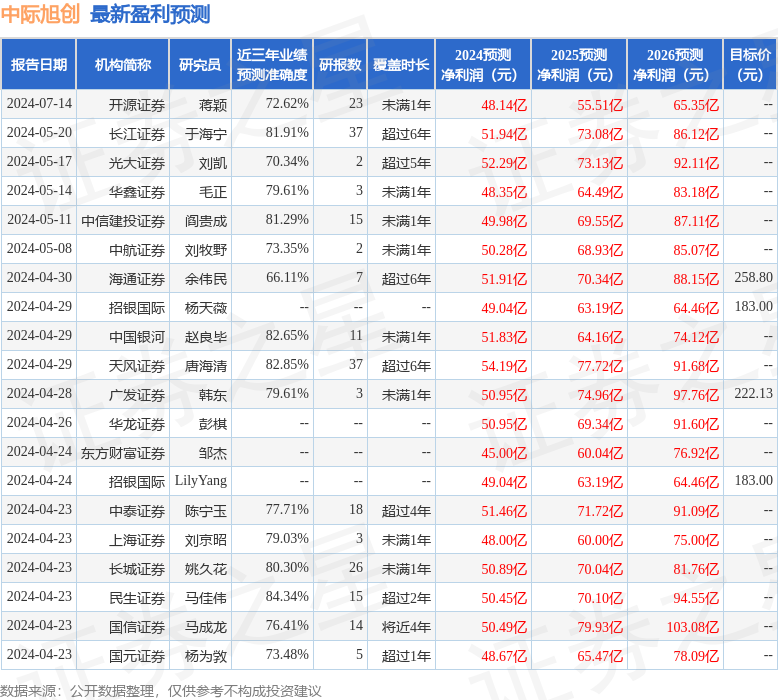Click the 研报数 column header
Viewport: 778px width, 700px height.
click(340, 64)
